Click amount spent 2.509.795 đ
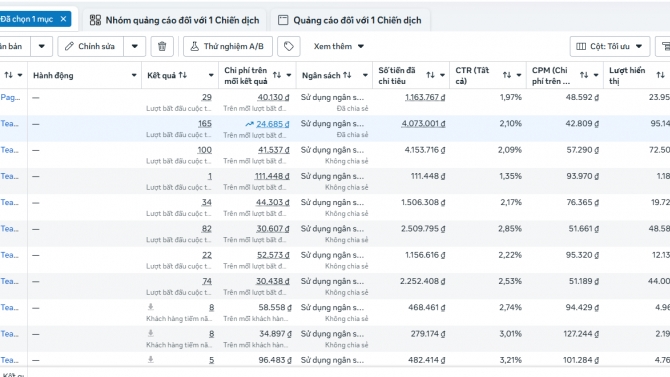 [x=423, y=229]
